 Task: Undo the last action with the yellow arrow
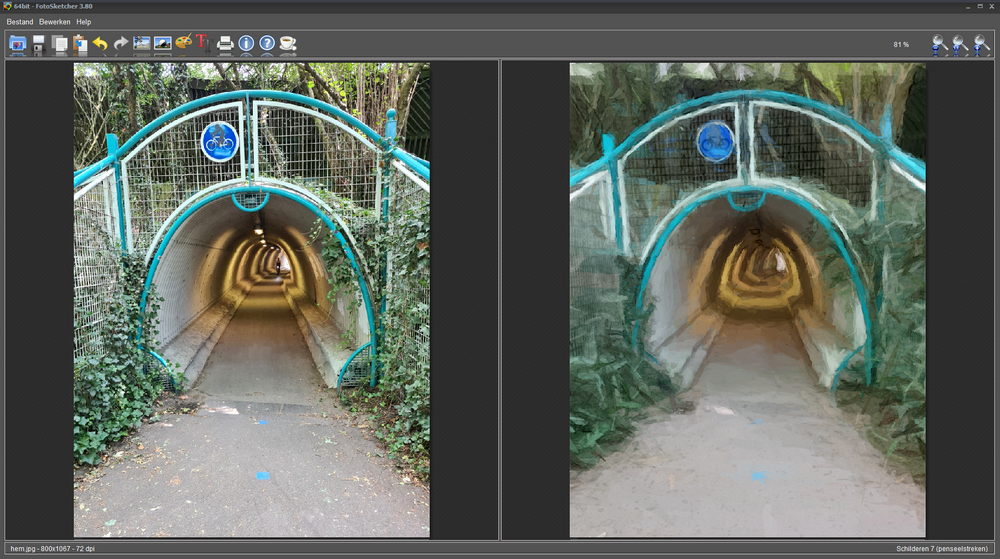(x=100, y=44)
